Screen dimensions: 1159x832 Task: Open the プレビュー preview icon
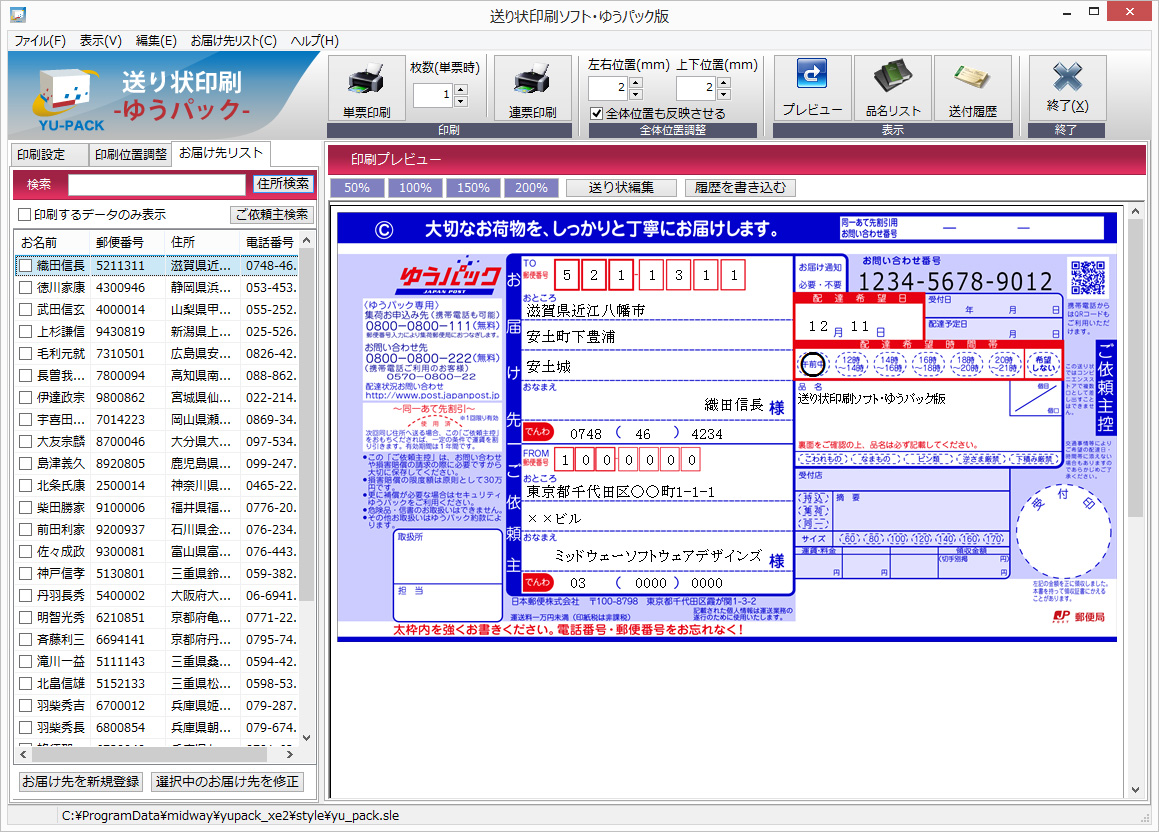(812, 86)
